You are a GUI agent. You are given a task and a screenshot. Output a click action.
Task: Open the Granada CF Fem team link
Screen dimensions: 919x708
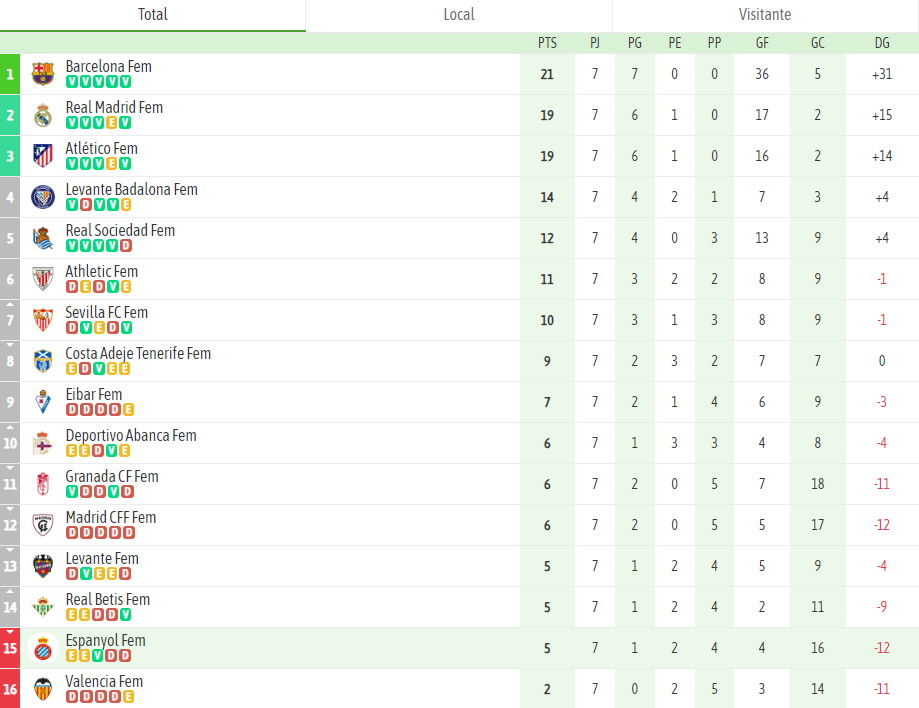tap(112, 476)
